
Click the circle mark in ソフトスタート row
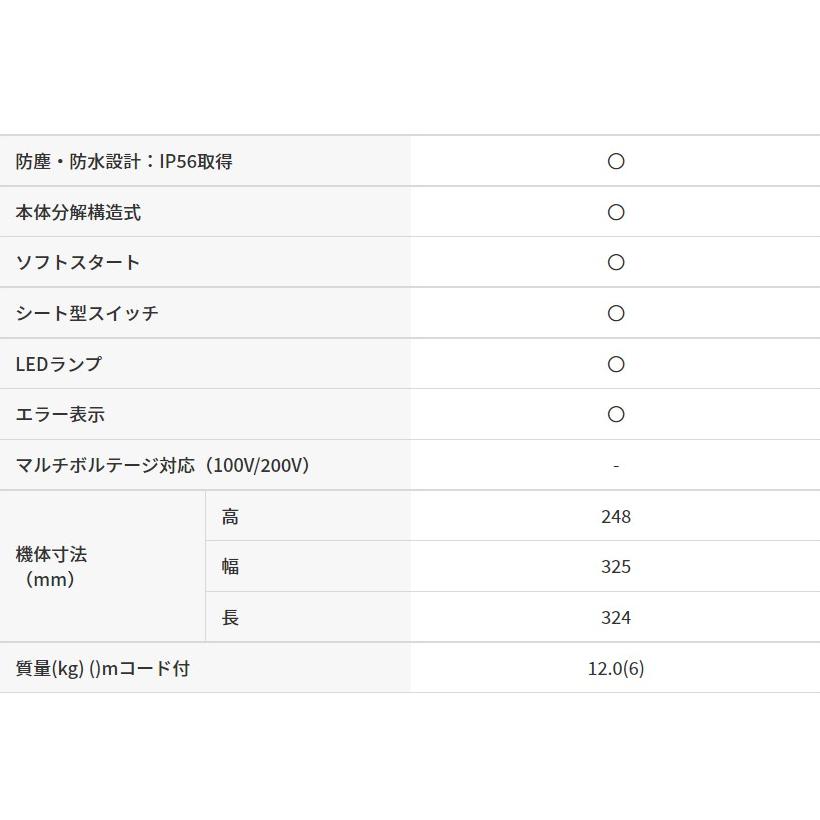pyautogui.click(x=616, y=262)
